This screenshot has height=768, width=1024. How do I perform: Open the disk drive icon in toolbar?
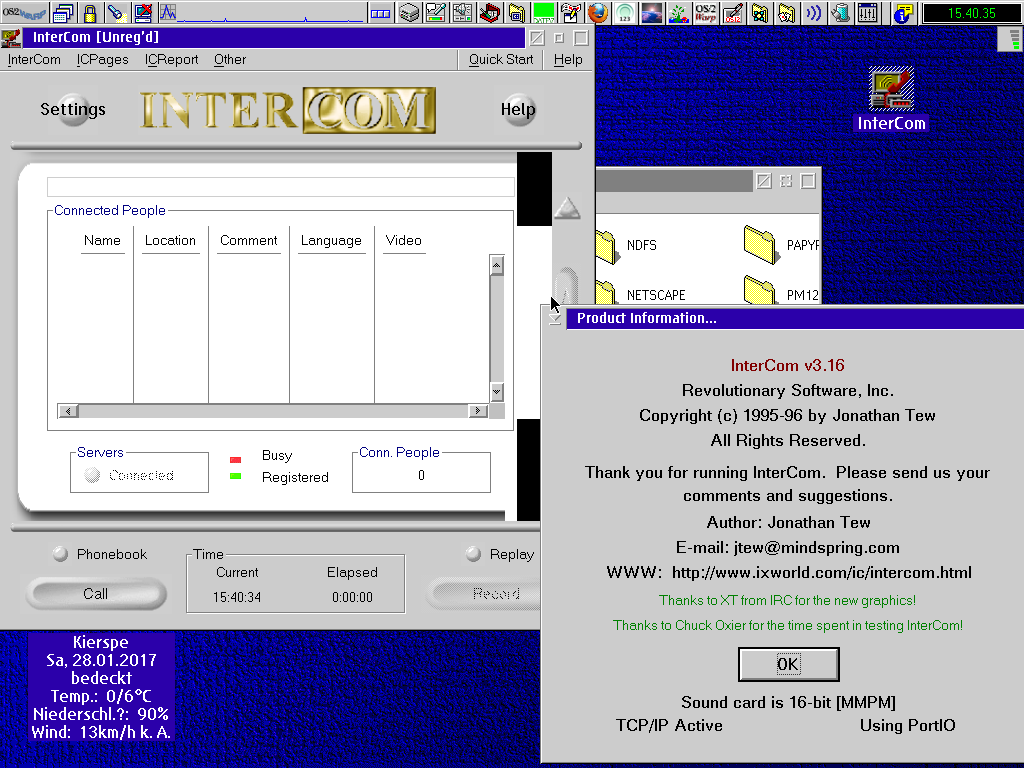coord(409,12)
